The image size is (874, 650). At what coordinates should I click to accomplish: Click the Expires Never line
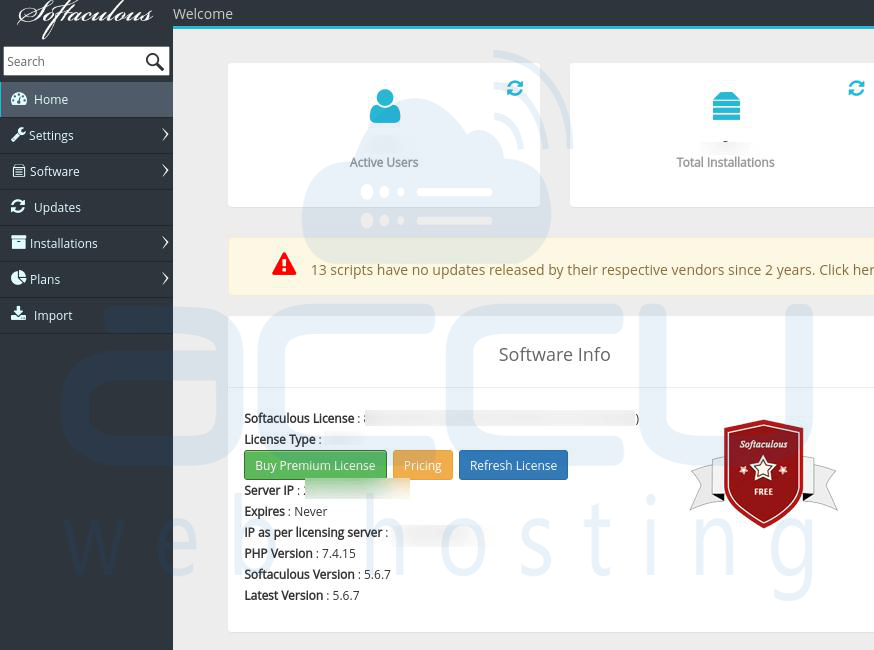[x=285, y=512]
